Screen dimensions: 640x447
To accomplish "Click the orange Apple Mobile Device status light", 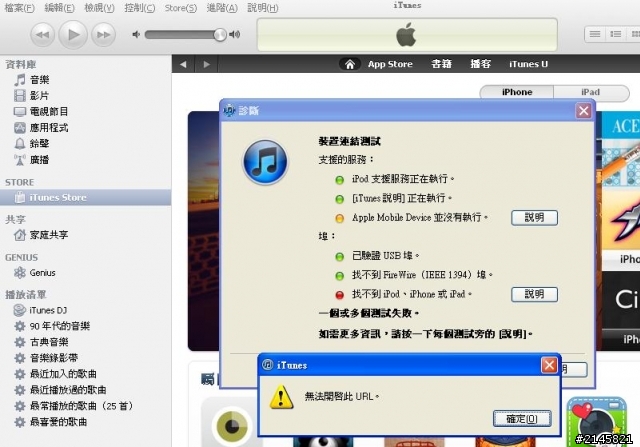I will (340, 218).
